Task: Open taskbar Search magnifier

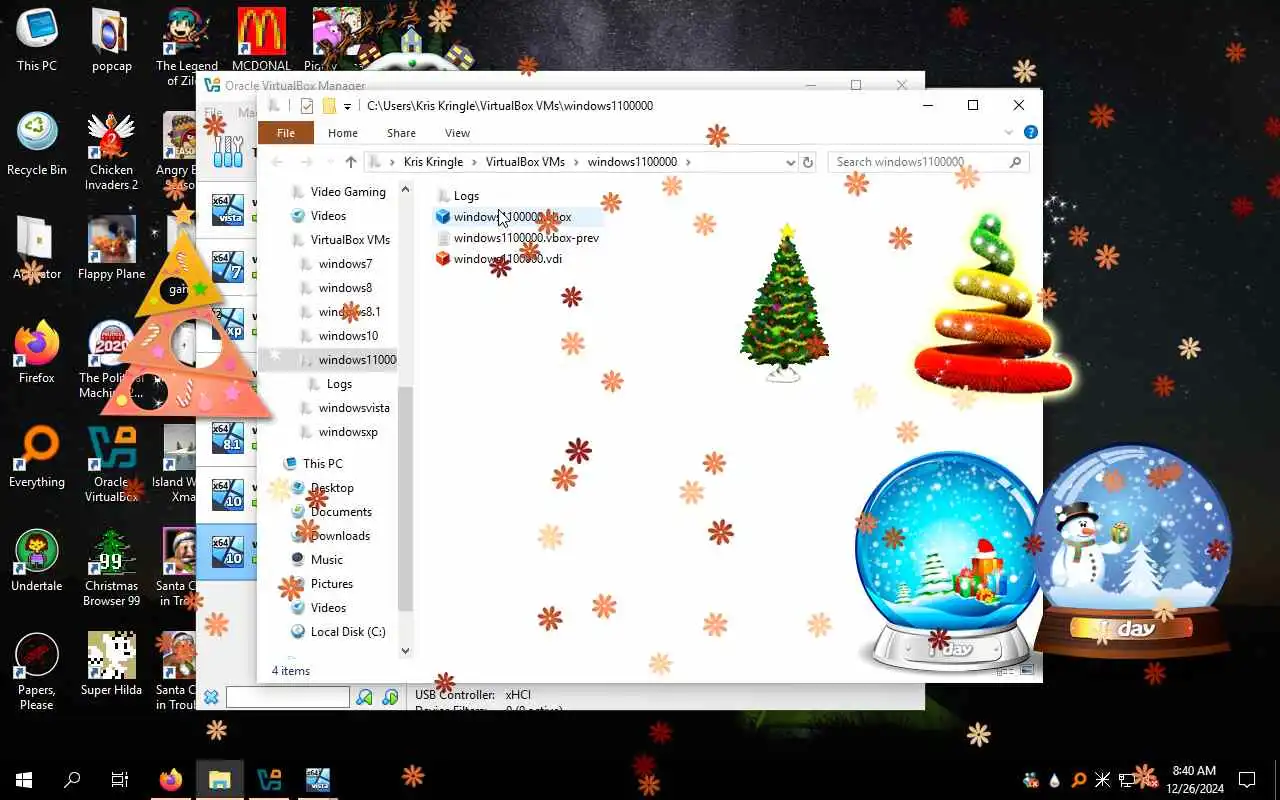Action: (x=72, y=780)
